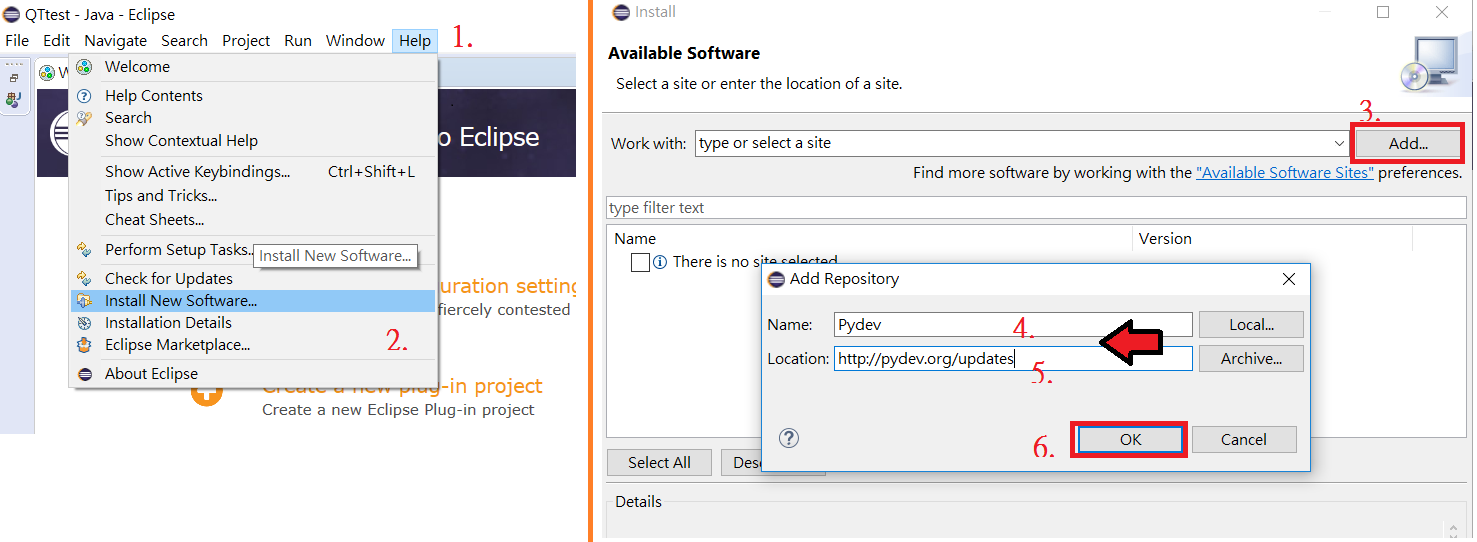This screenshot has height=542, width=1477.
Task: Open the Search menu in menu bar
Action: tap(185, 41)
